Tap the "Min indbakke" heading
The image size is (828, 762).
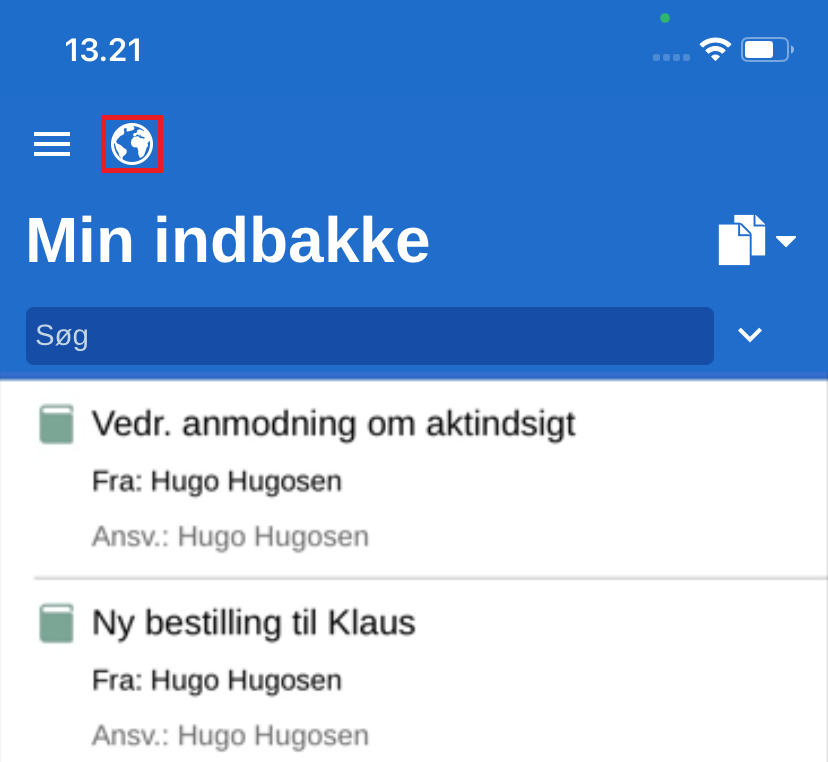coord(228,240)
